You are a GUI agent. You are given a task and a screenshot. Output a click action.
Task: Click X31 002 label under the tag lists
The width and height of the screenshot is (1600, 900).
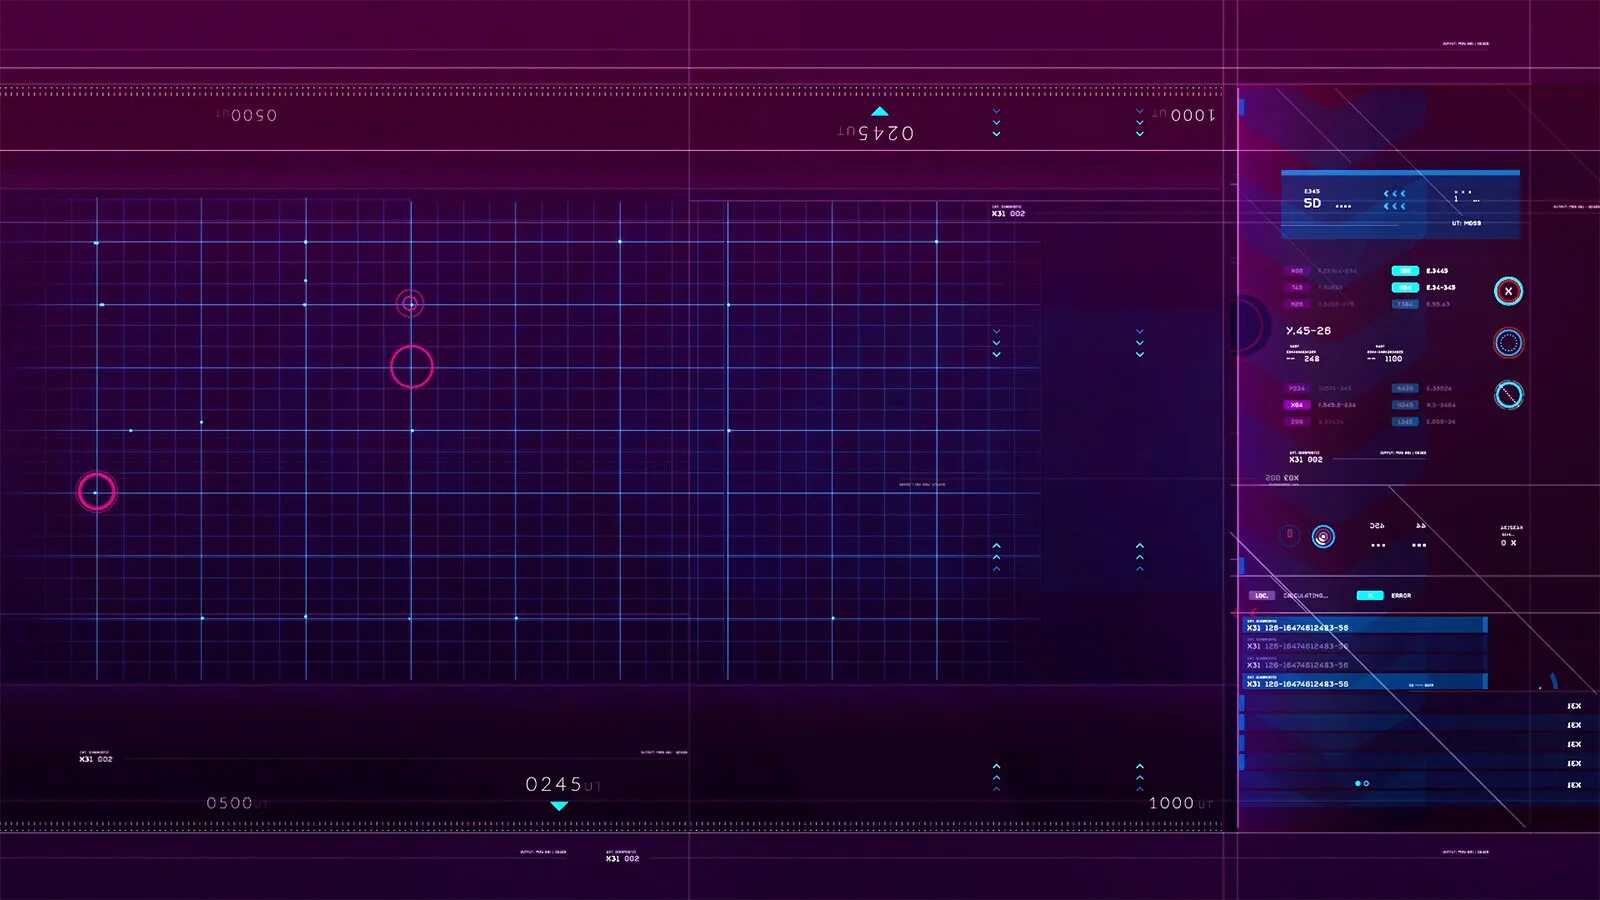click(1305, 460)
